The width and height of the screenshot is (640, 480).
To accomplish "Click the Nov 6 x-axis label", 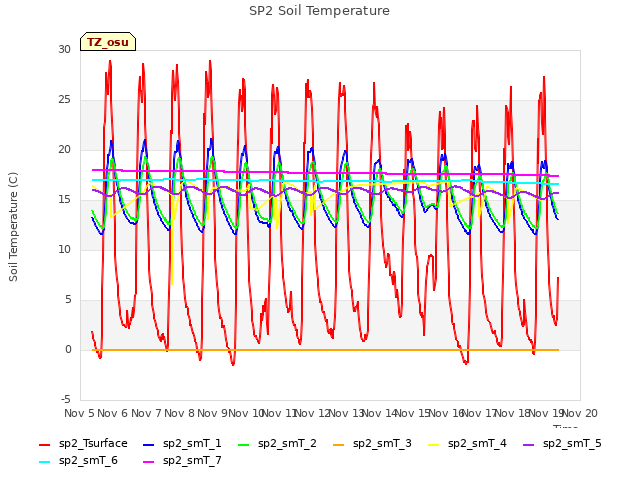I will click(113, 413).
